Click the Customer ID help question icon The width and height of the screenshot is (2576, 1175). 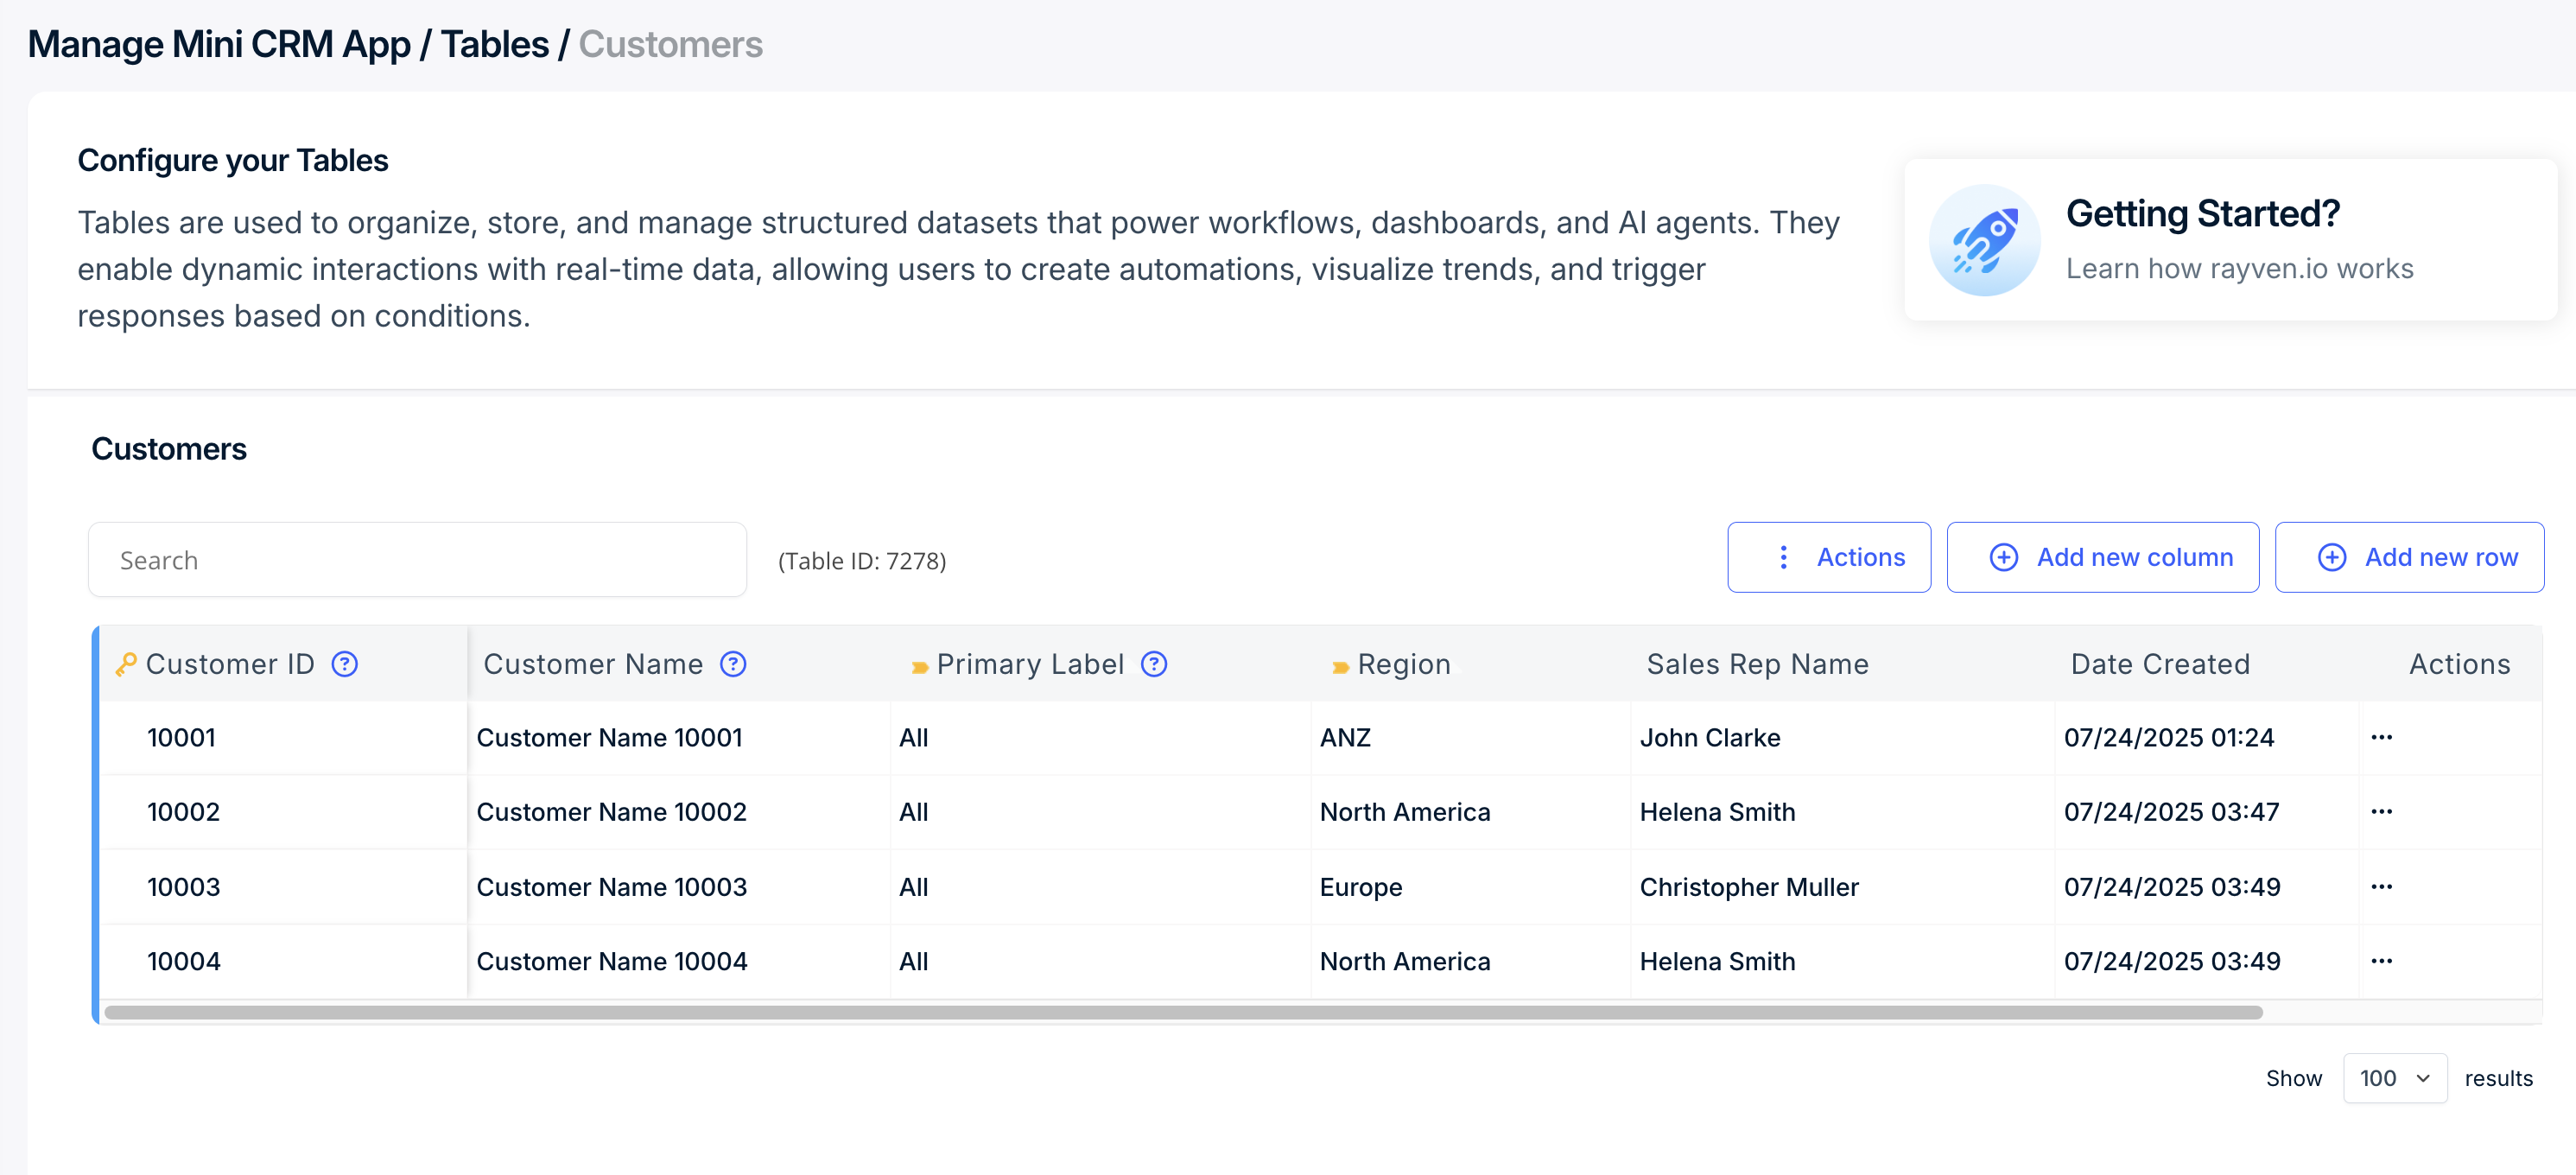(345, 664)
